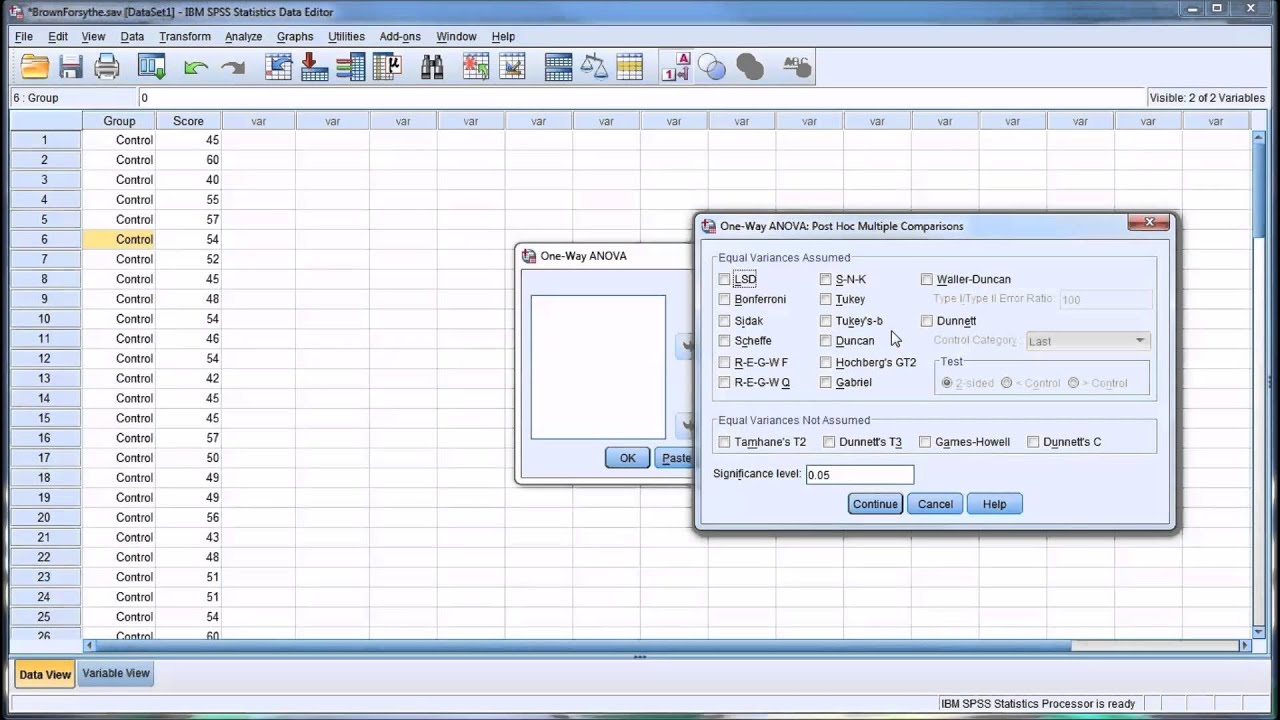This screenshot has height=720, width=1280.
Task: Click the Significance level input field
Action: 859,474
